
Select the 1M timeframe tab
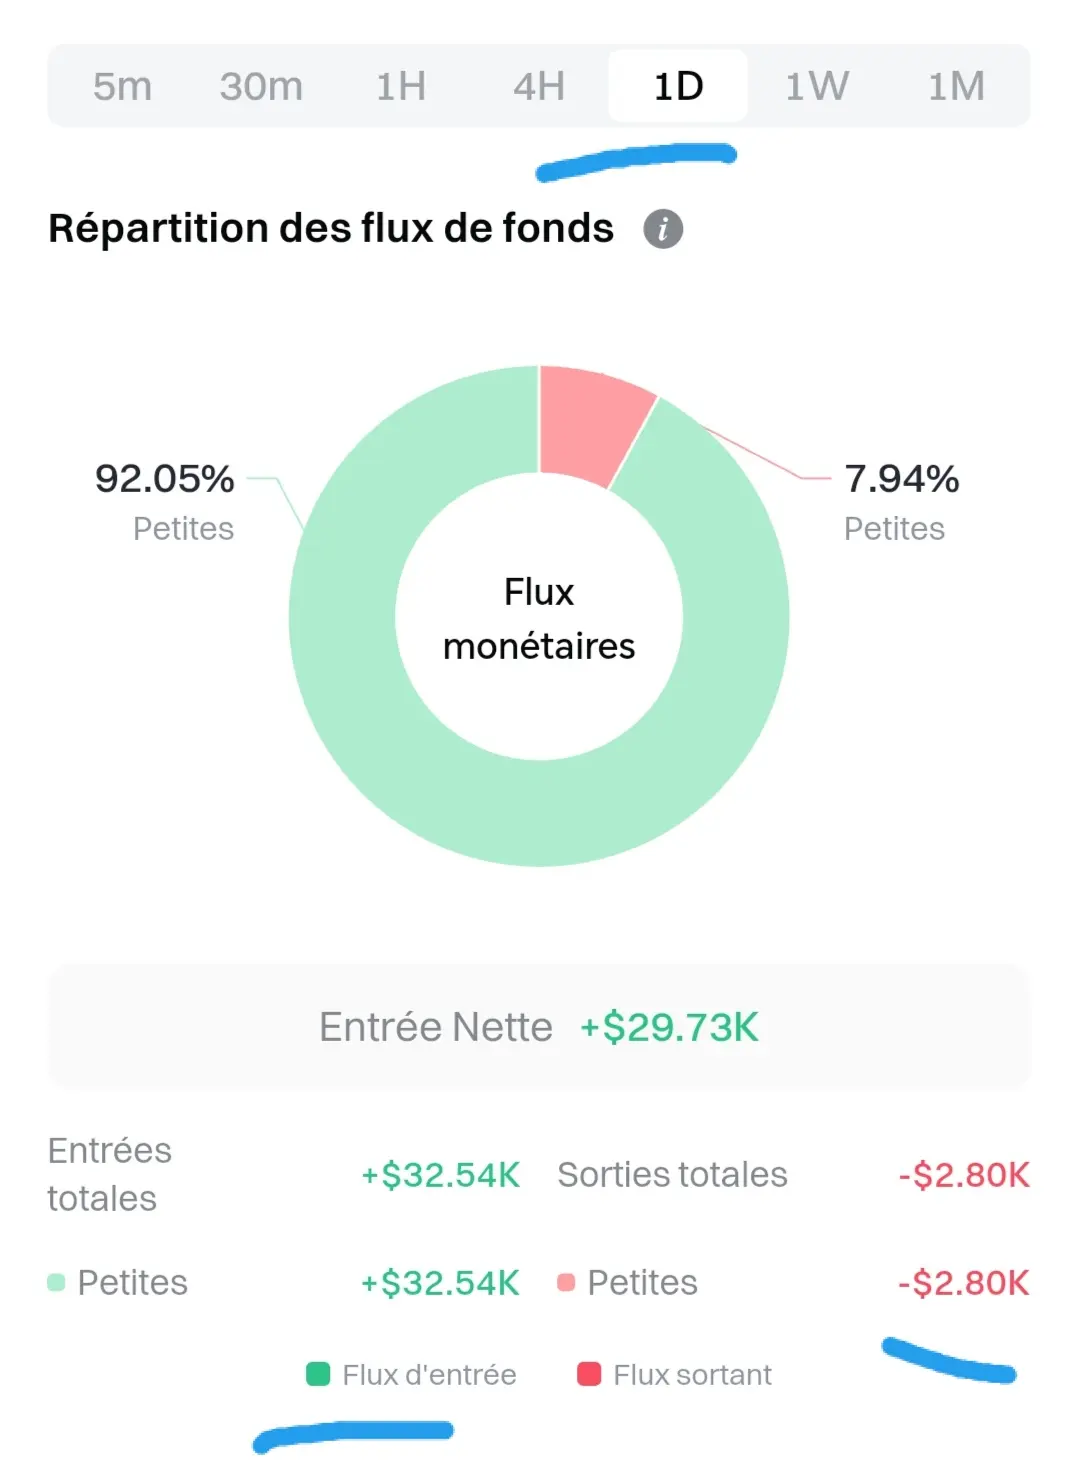pyautogui.click(x=956, y=86)
